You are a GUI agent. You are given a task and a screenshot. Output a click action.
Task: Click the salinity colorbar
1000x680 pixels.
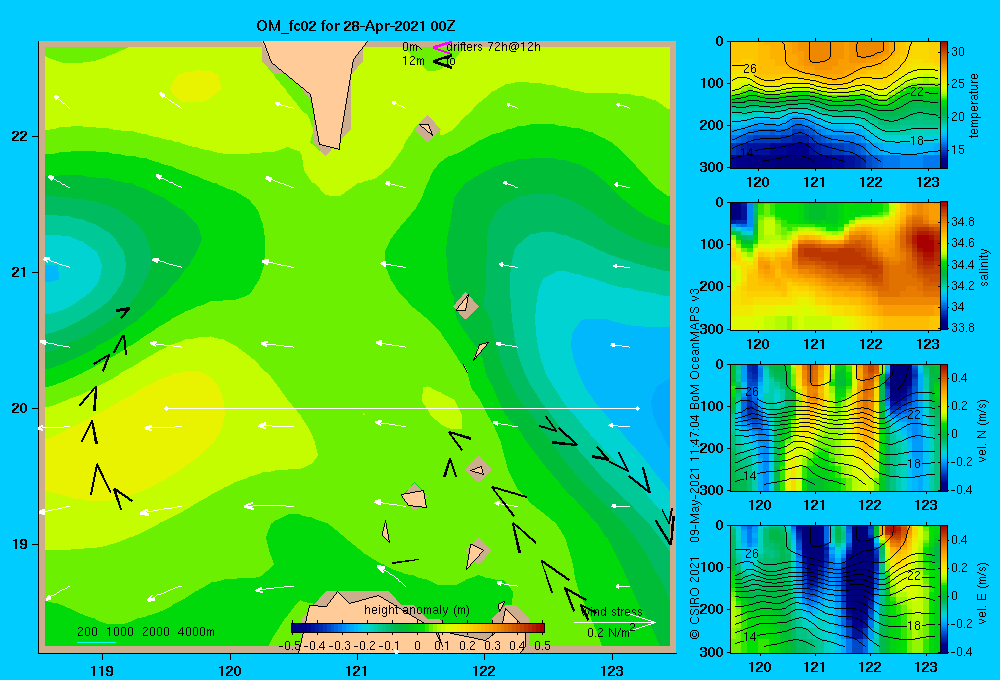click(943, 266)
